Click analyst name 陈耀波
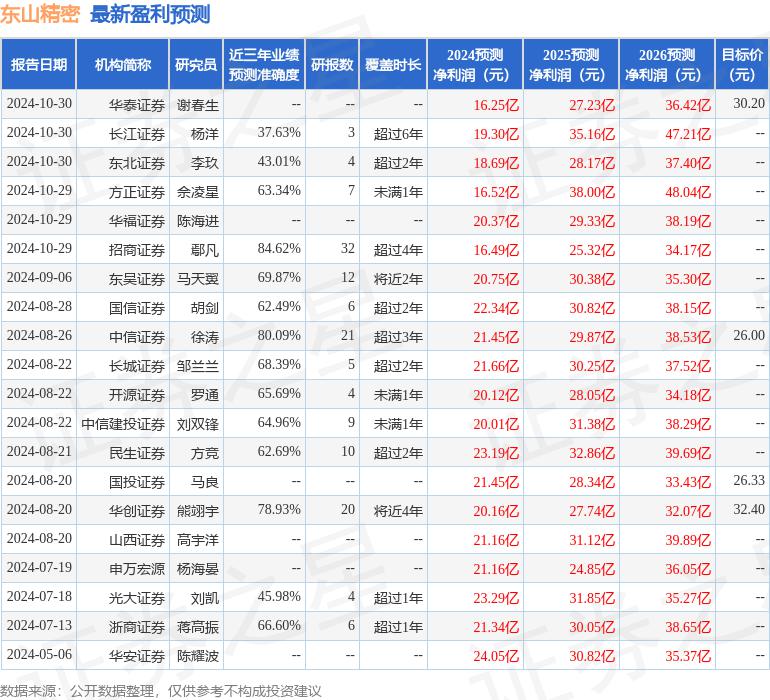Viewport: 770px width, 700px height. 197,656
